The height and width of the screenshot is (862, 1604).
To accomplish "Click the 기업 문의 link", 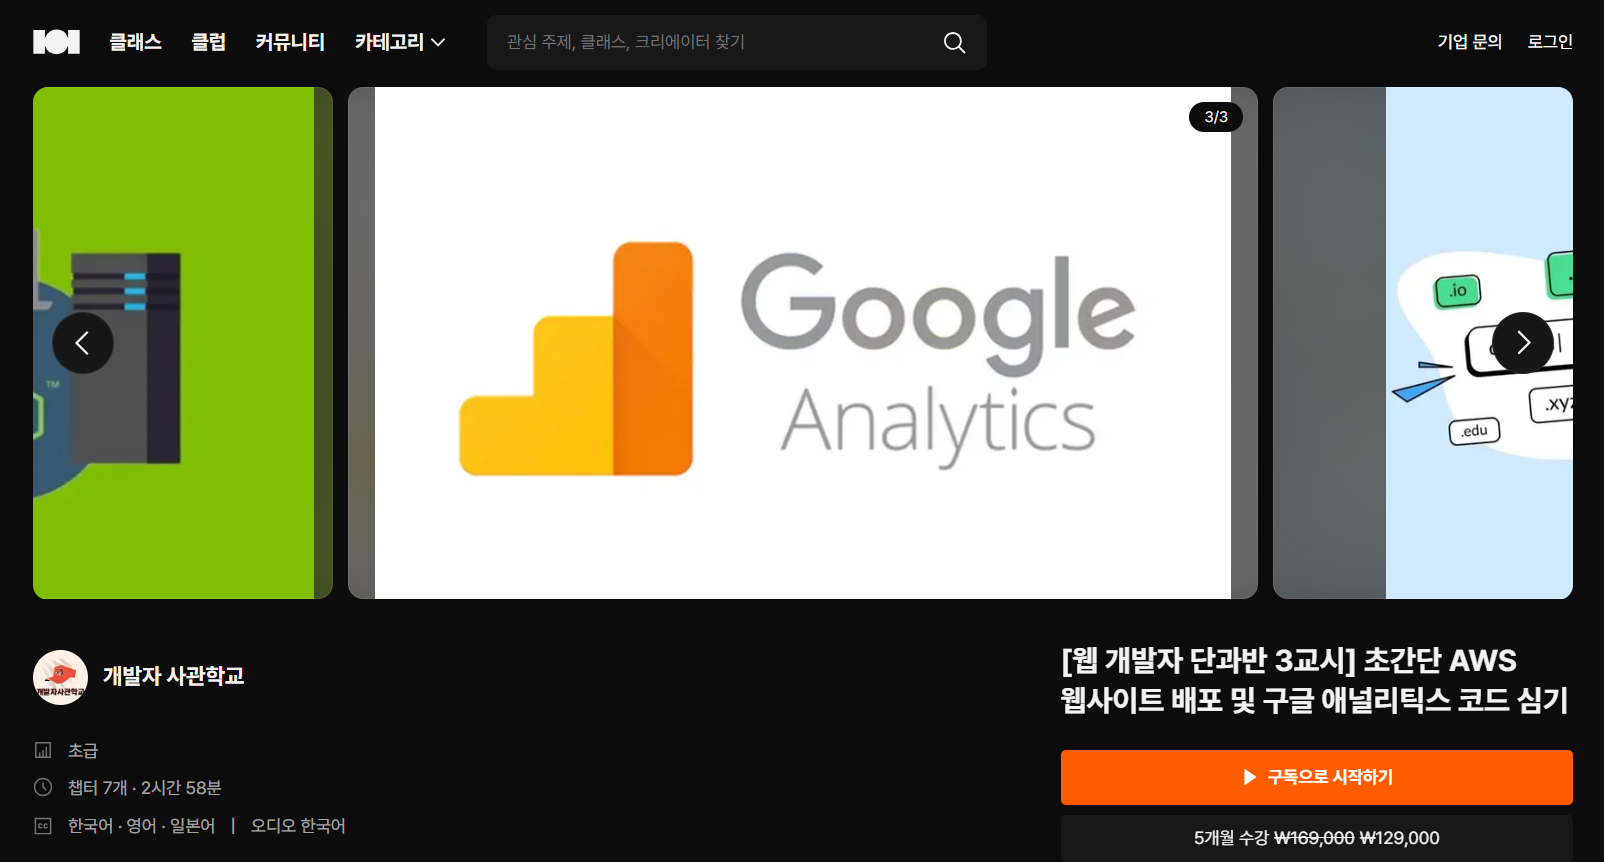I will point(1470,42).
